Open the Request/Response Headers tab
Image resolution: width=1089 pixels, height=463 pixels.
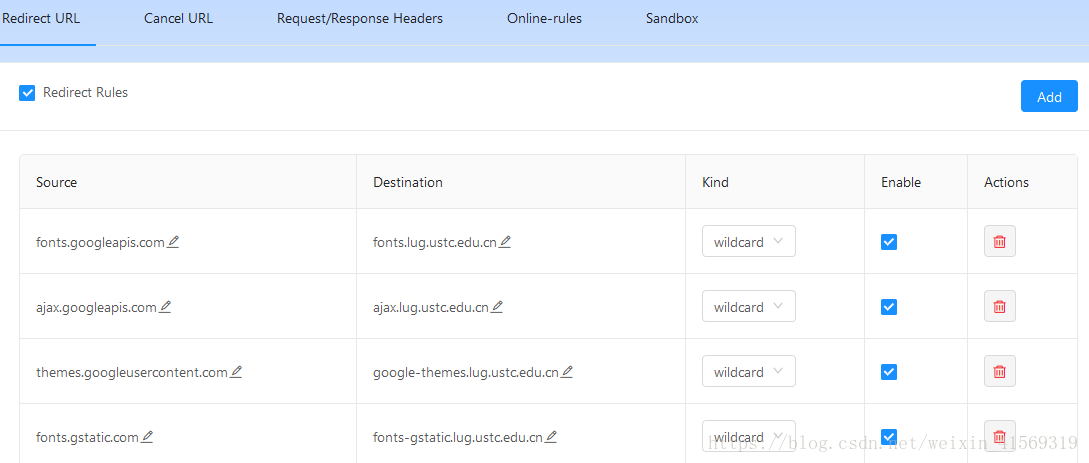(360, 19)
